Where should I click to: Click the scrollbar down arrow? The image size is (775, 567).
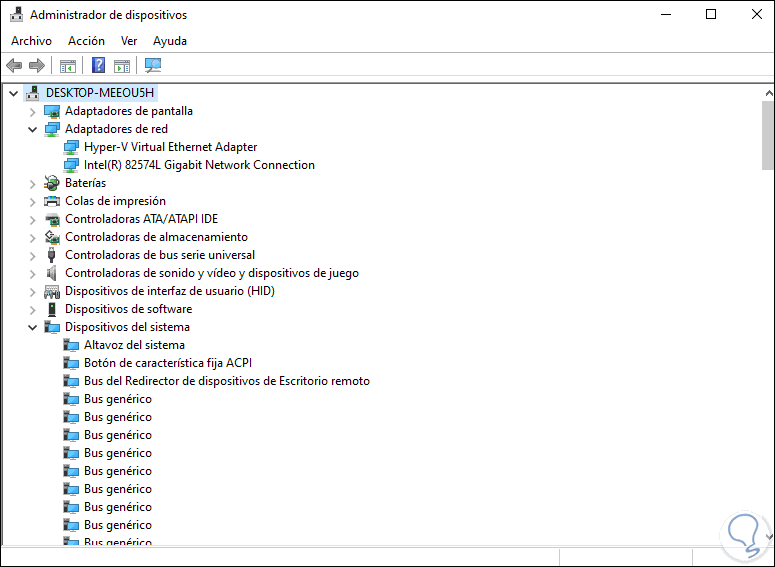[768, 536]
